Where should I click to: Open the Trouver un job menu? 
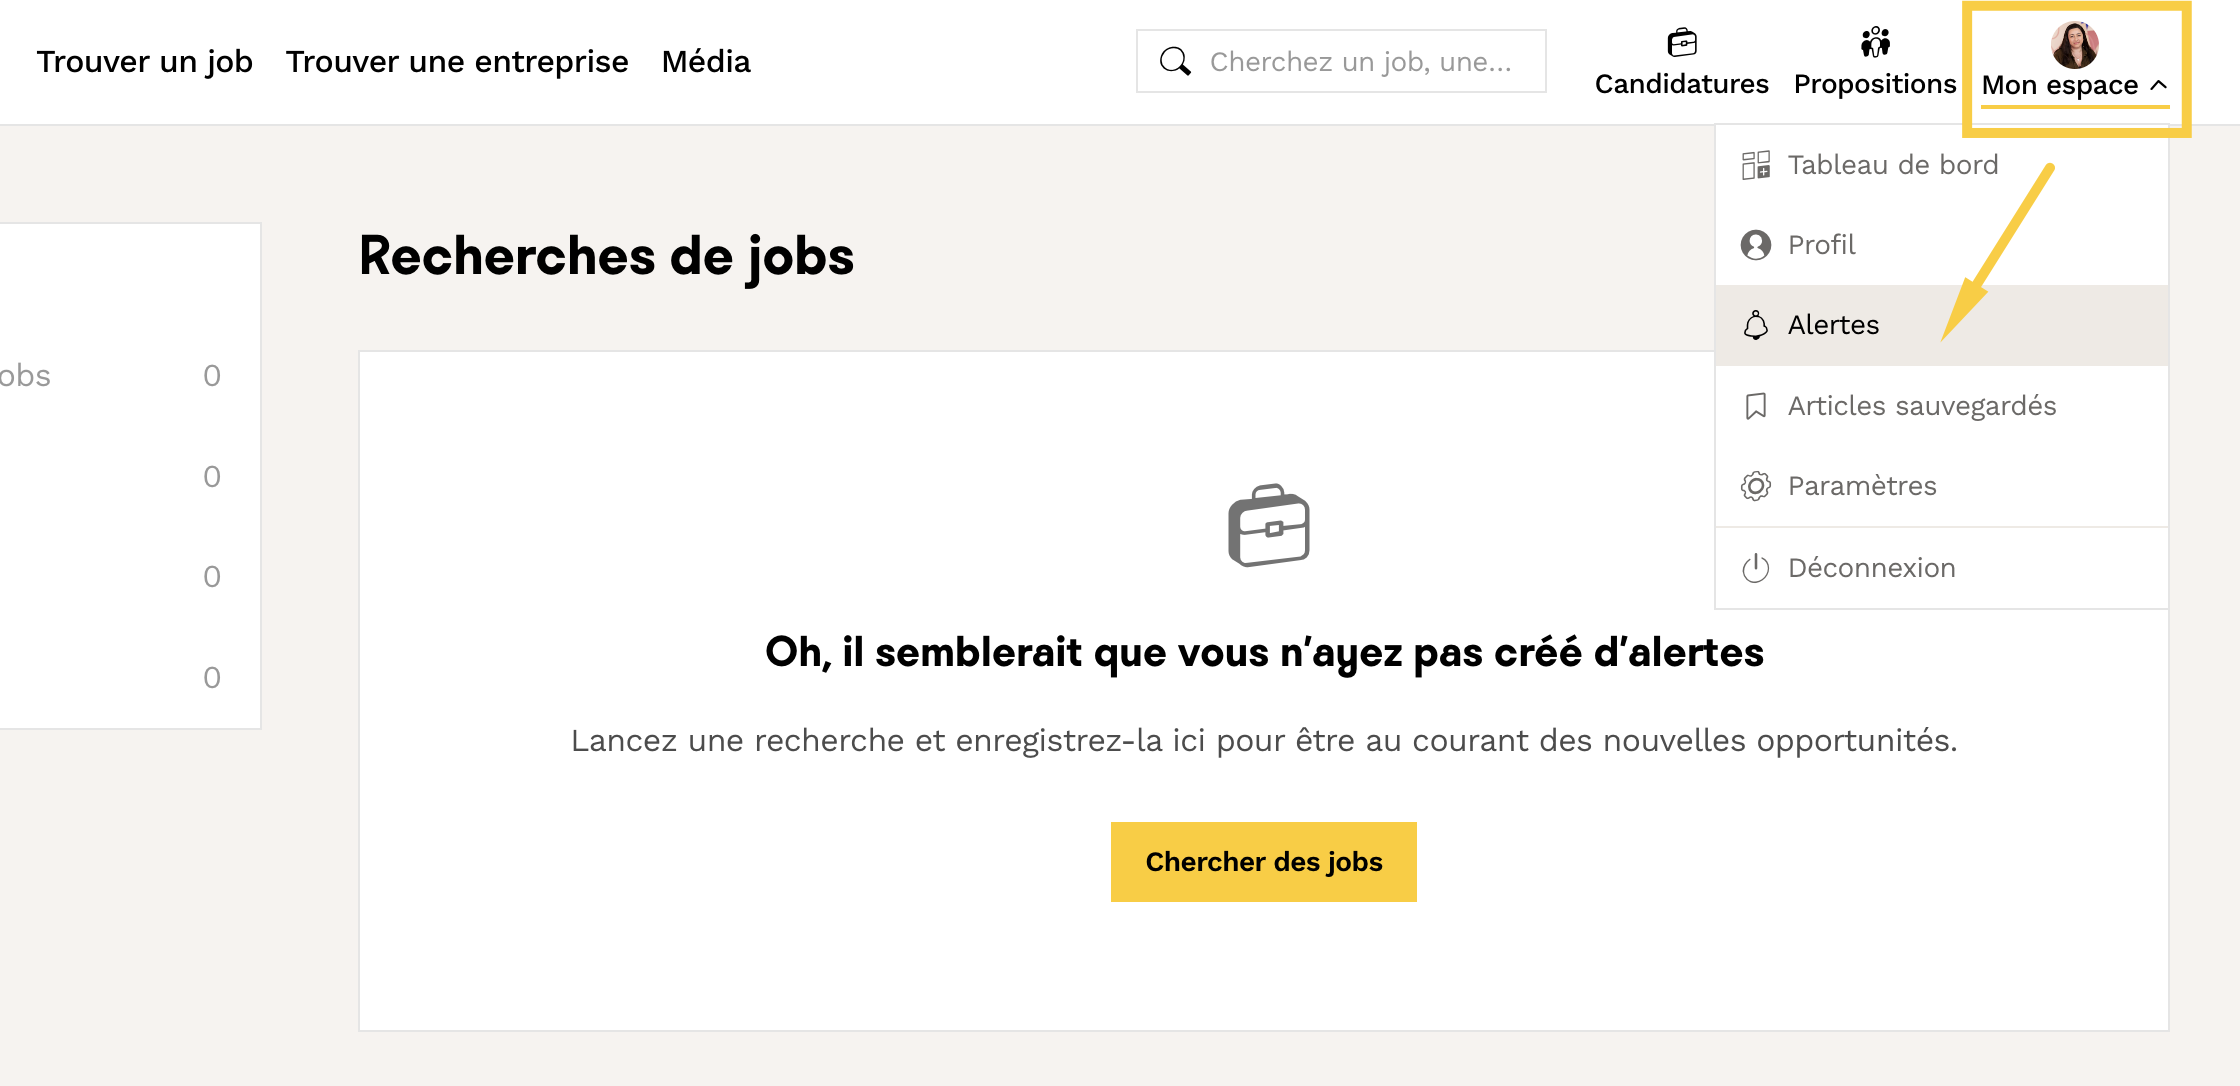(x=145, y=62)
